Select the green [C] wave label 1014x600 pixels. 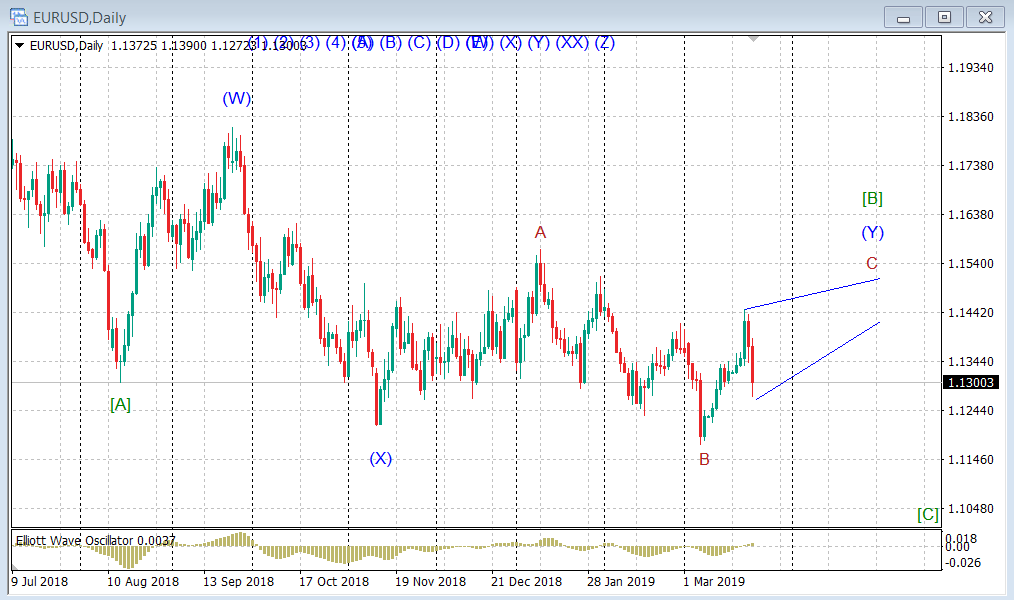click(x=928, y=515)
